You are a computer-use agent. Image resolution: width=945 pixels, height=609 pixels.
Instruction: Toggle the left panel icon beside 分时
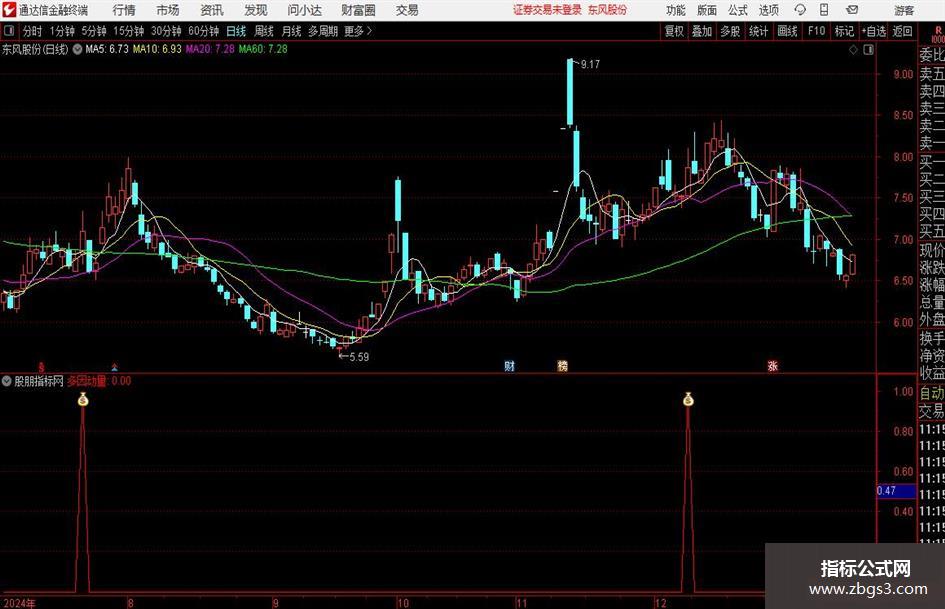pyautogui.click(x=8, y=31)
